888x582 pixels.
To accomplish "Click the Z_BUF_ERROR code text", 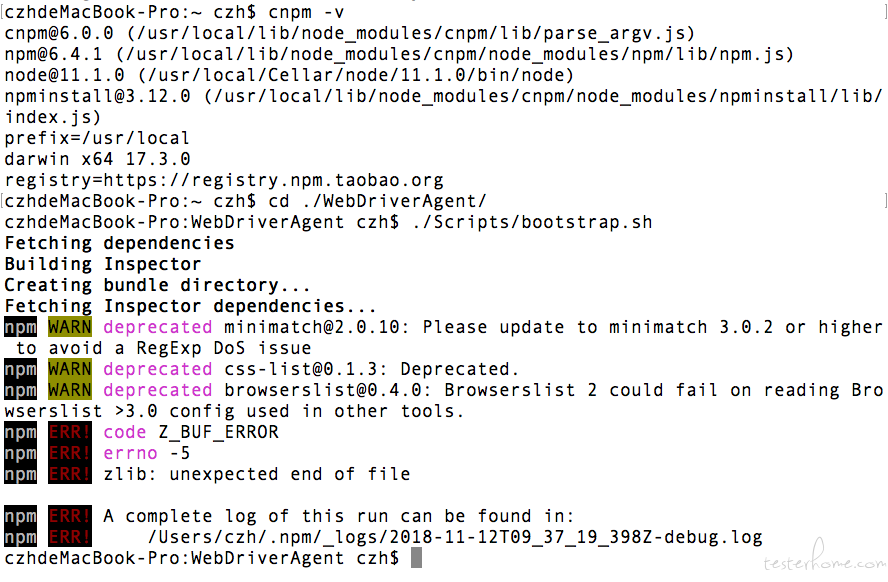I will tap(219, 433).
